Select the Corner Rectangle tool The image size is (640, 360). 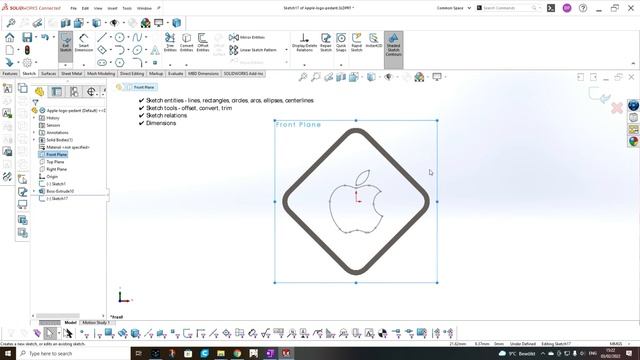[x=102, y=50]
